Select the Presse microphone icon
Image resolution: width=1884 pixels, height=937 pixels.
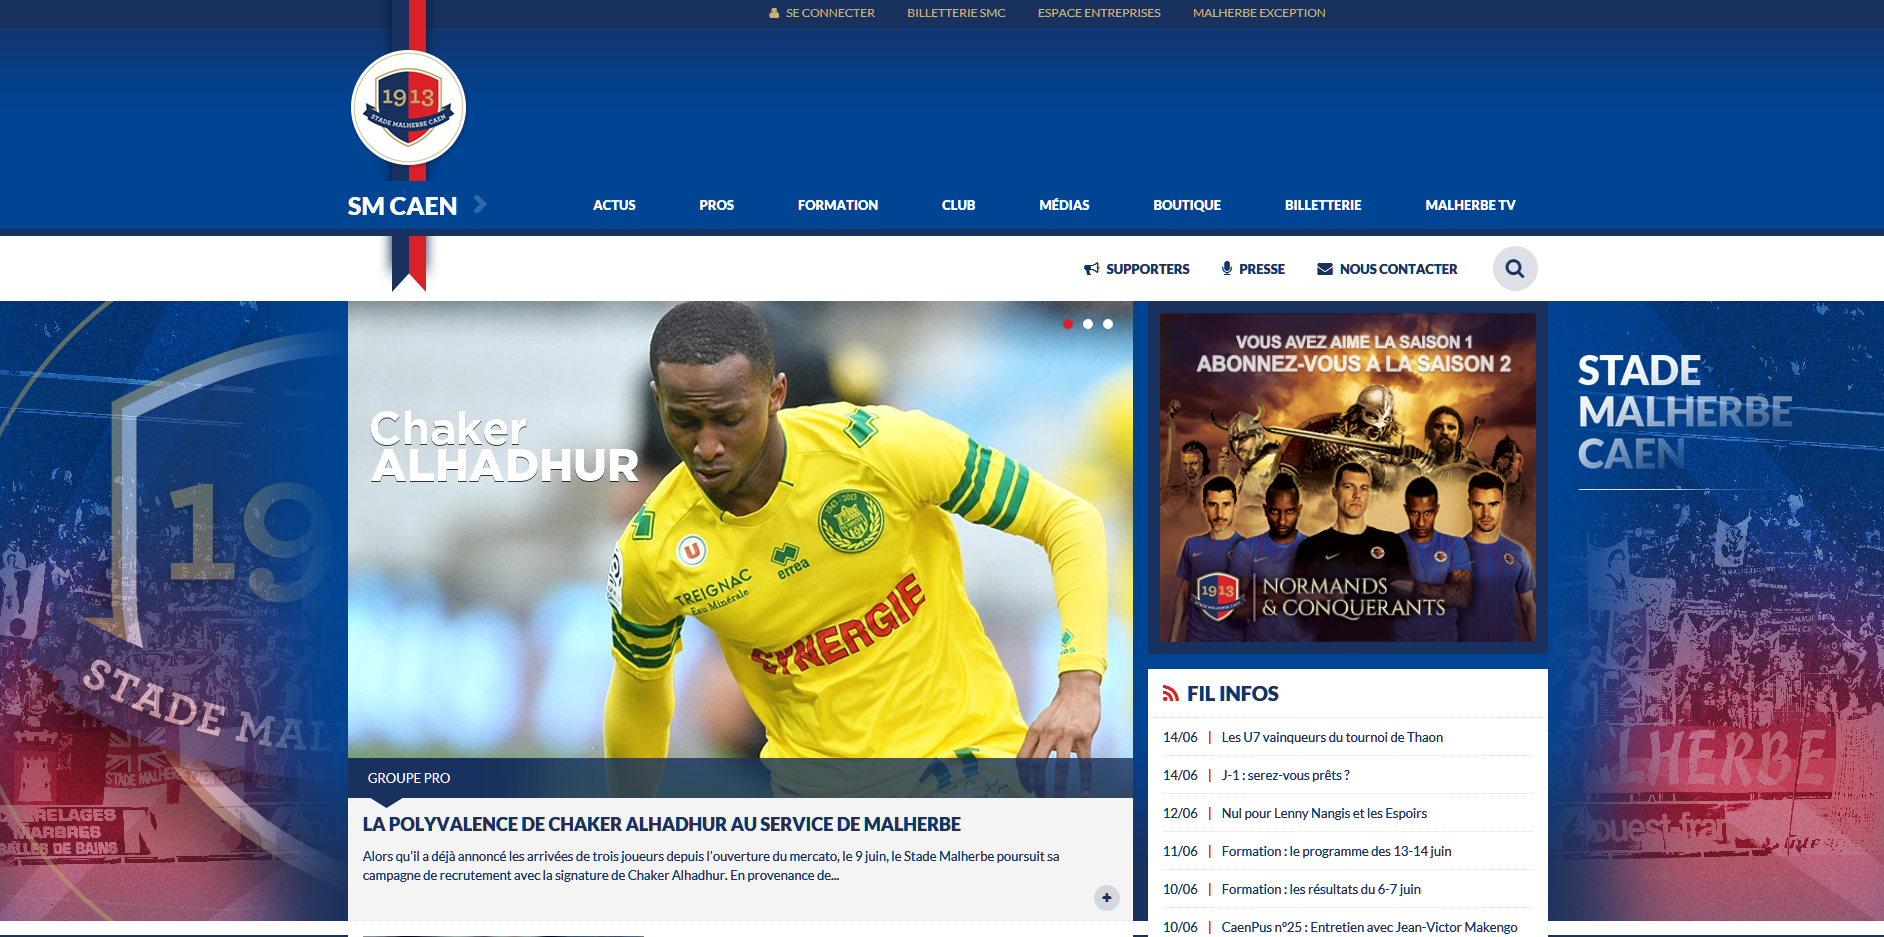1228,268
